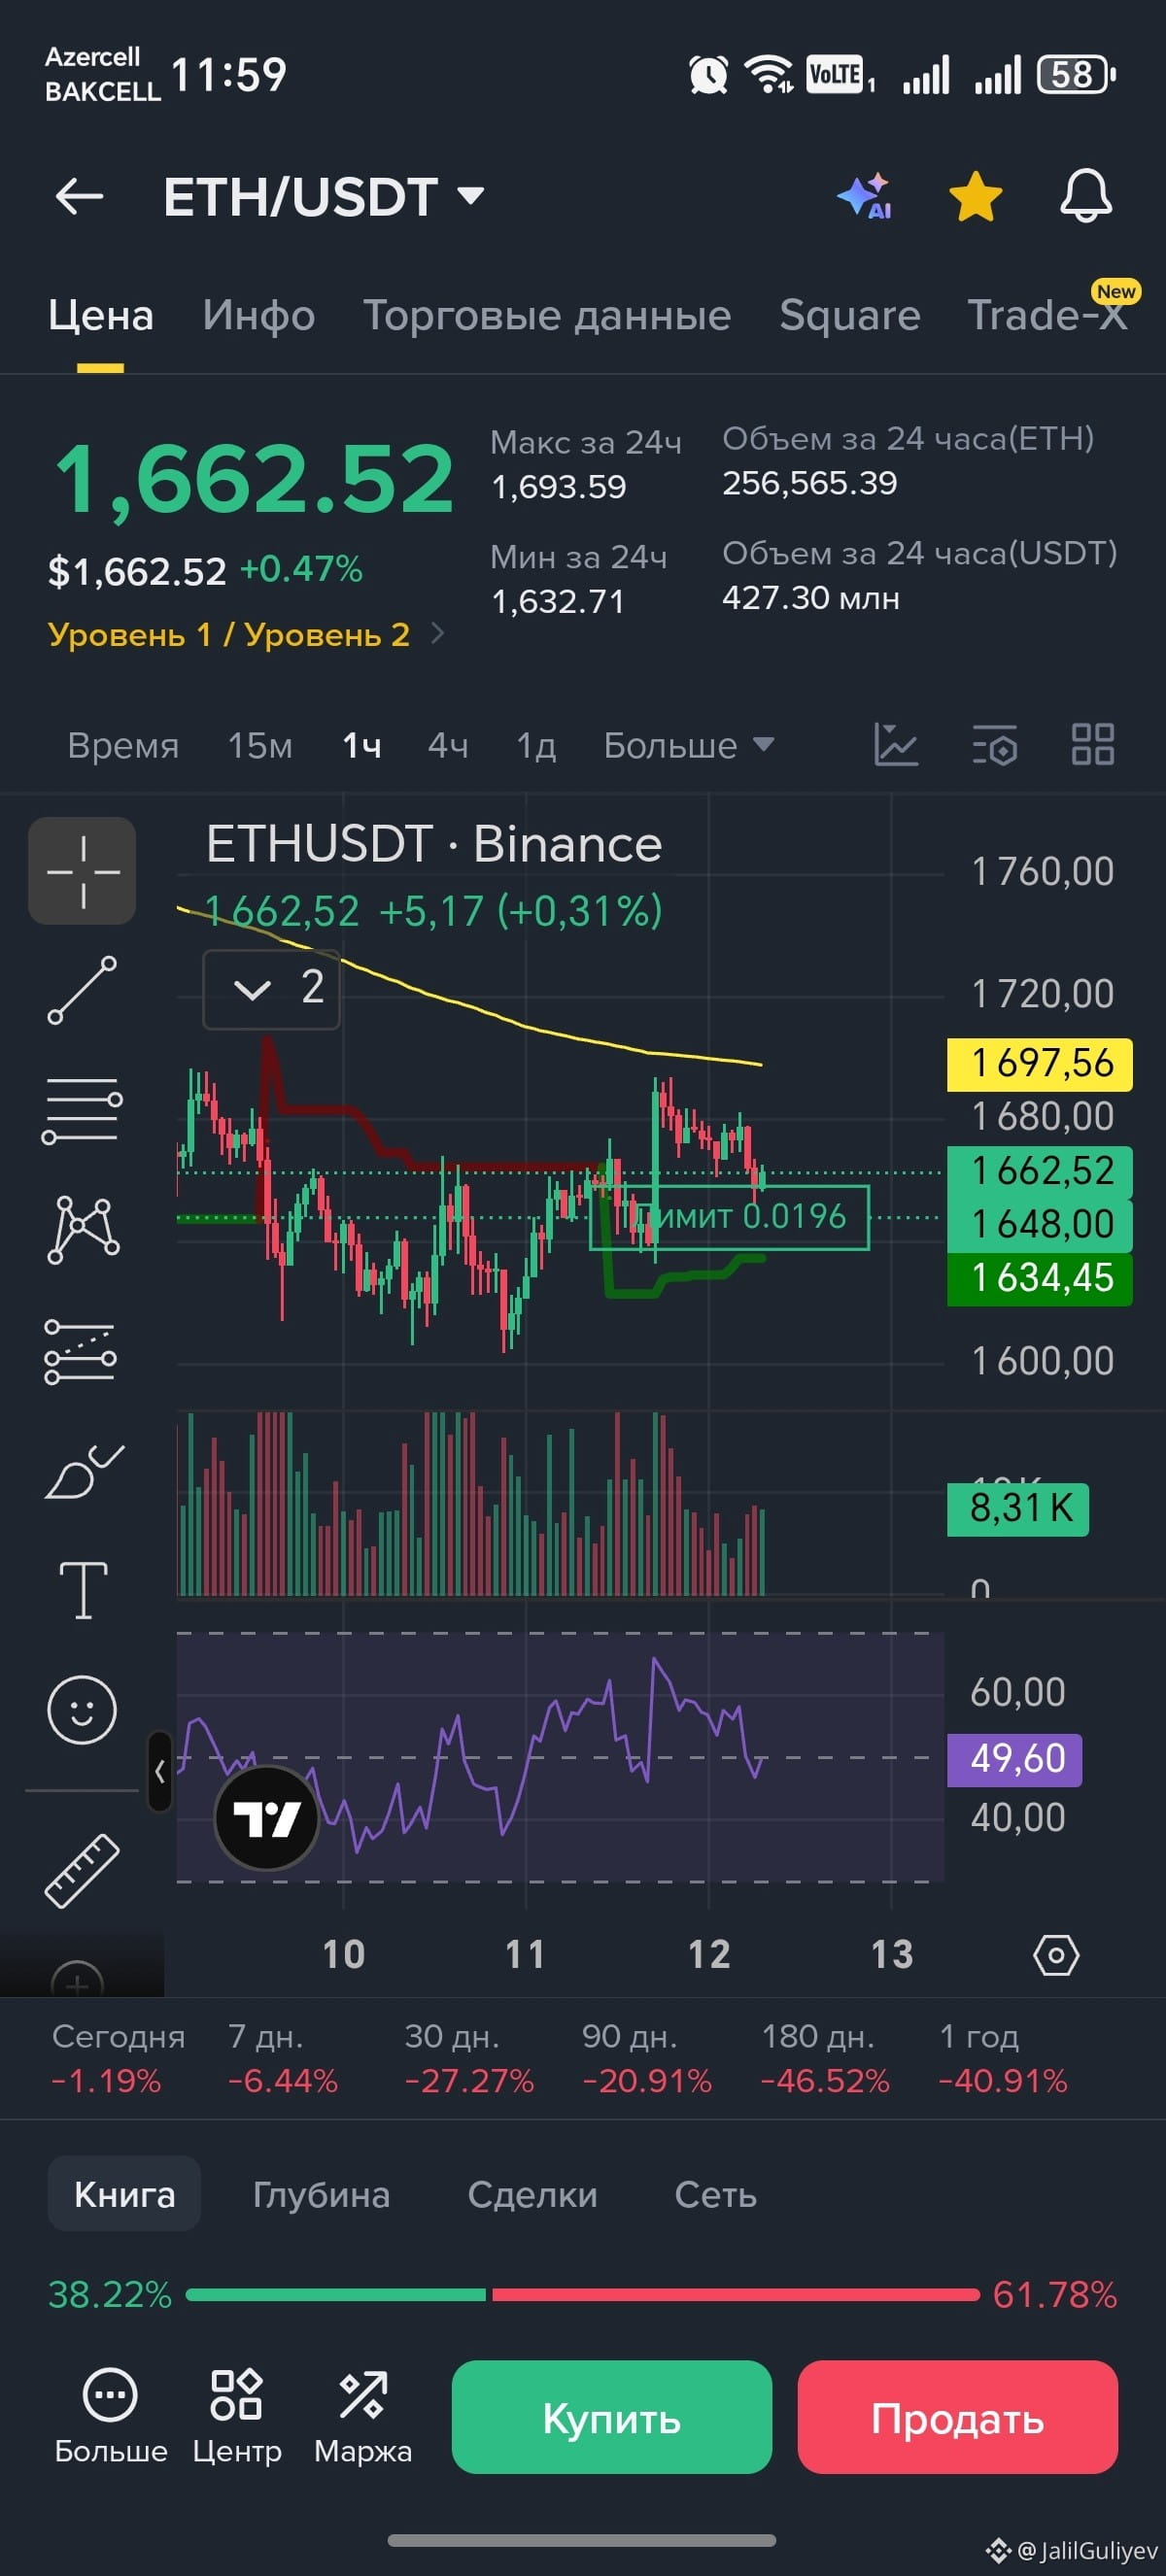Screen dimensions: 1166x2576
Task: Tap the Купить button
Action: [612, 2418]
